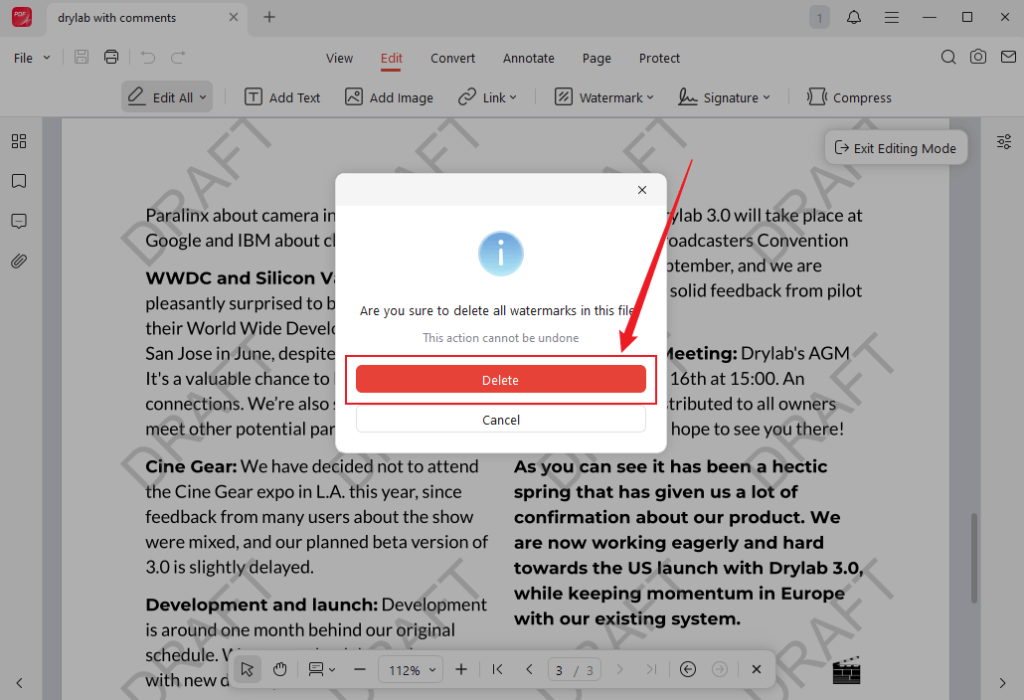Image resolution: width=1024 pixels, height=700 pixels.
Task: Open the comments panel in the sidebar
Action: pyautogui.click(x=18, y=221)
